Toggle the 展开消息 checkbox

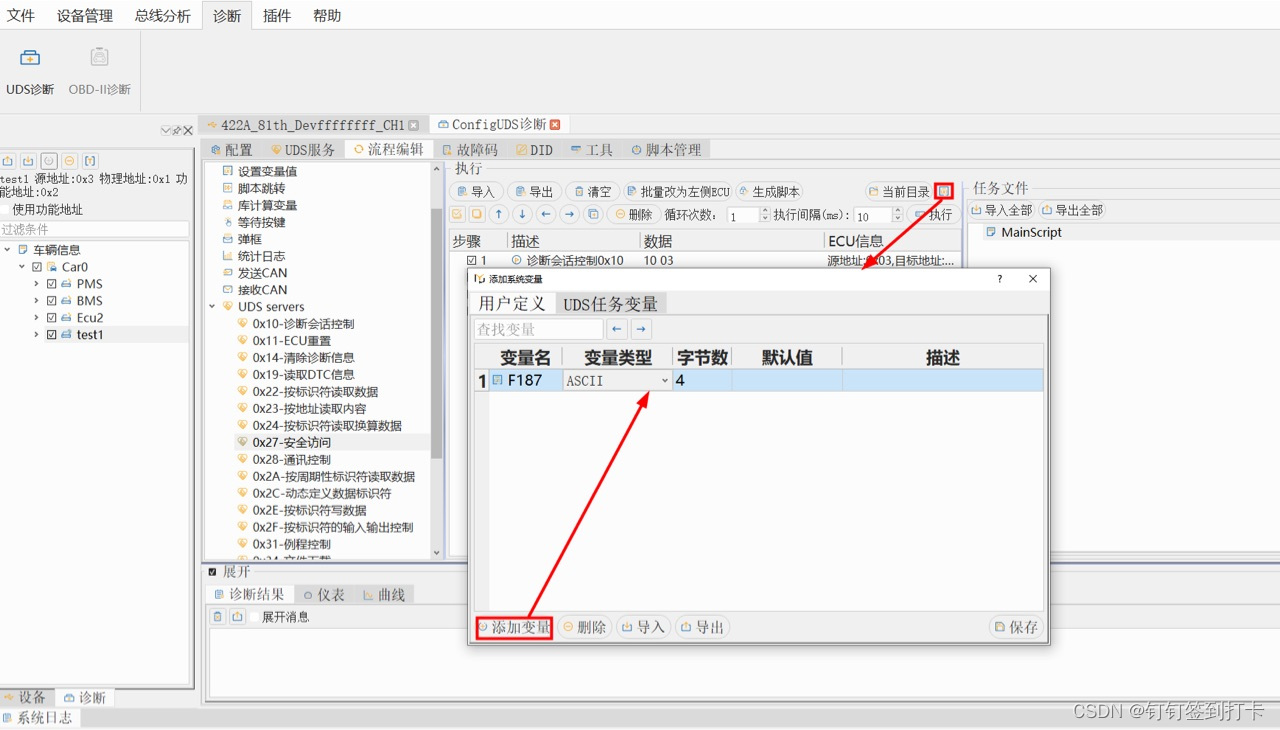[253, 617]
